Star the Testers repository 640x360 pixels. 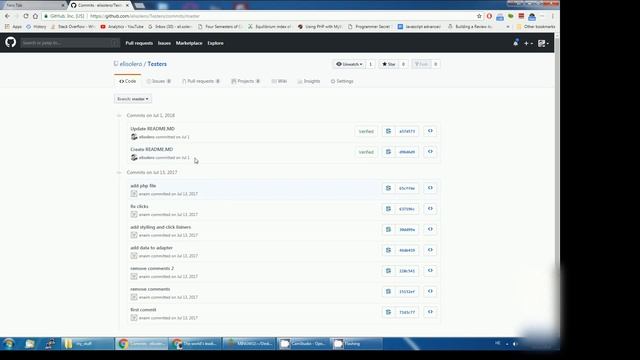389,64
